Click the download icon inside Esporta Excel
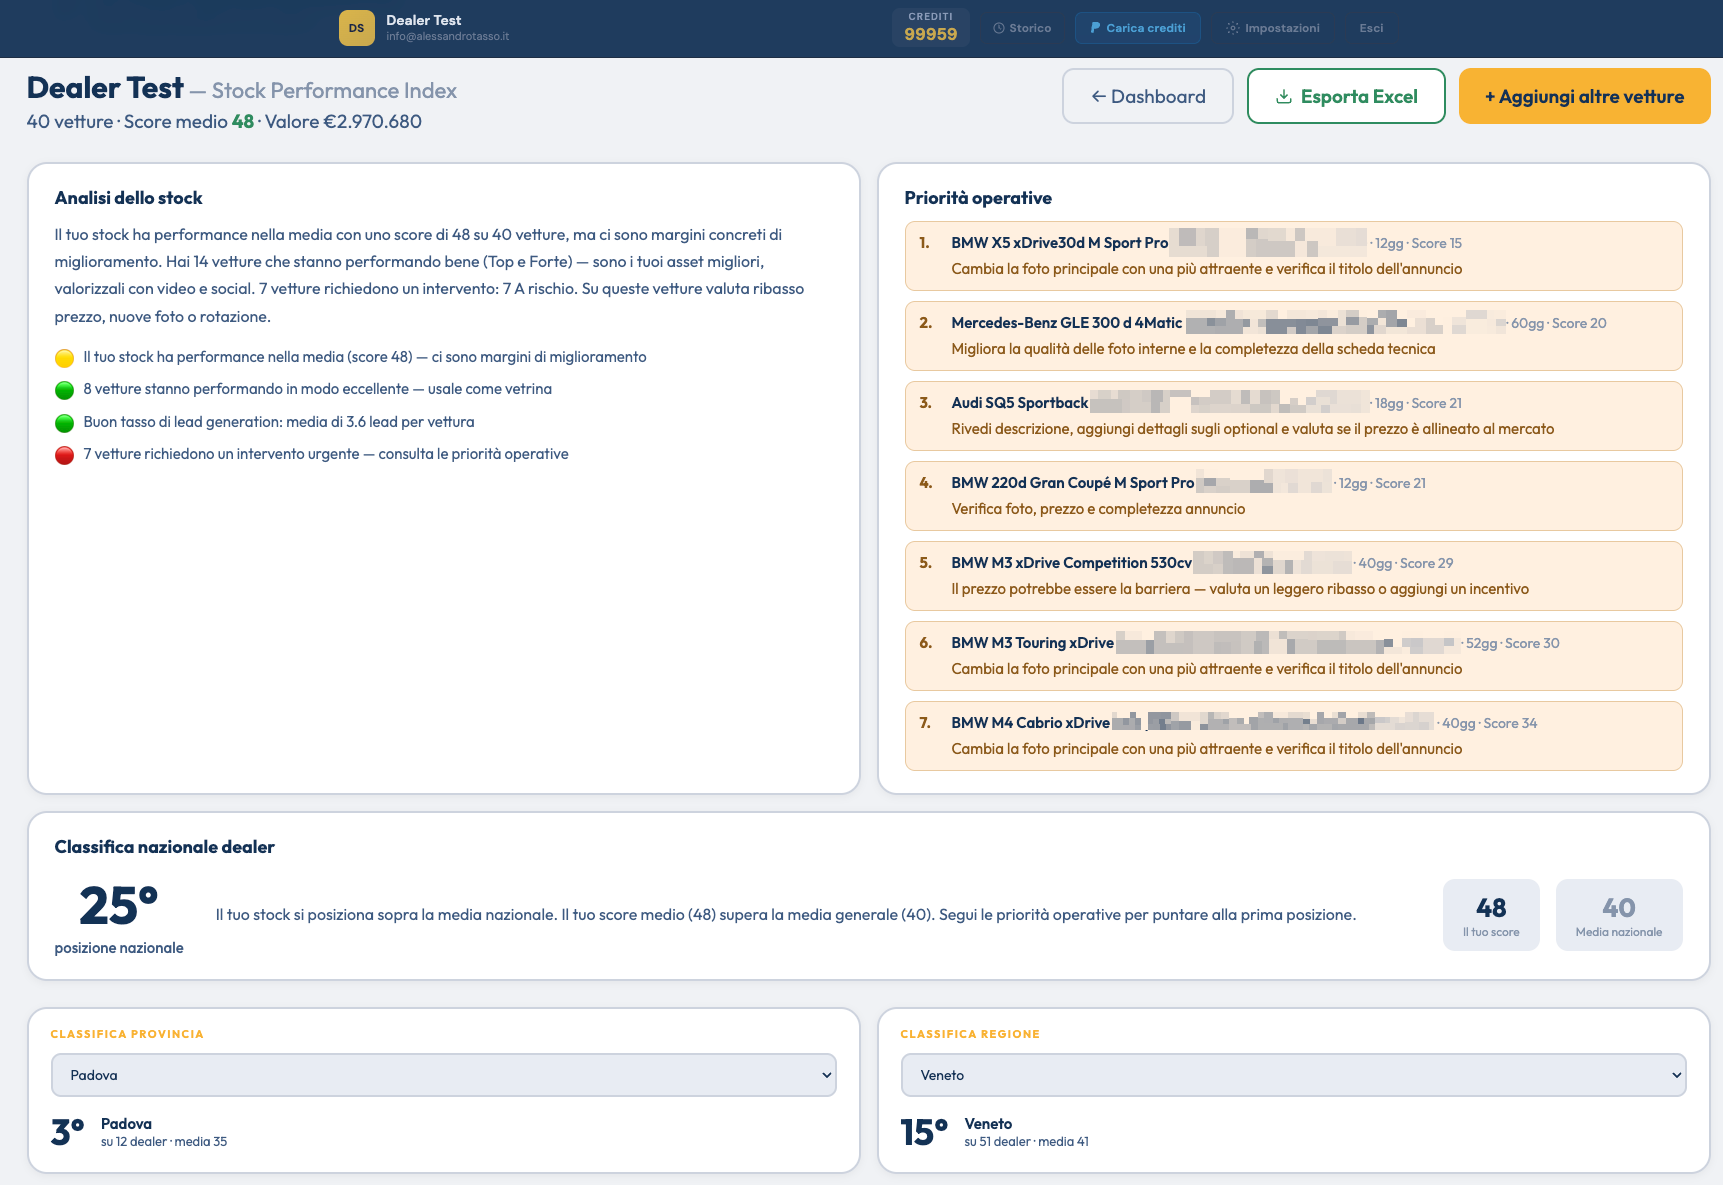The image size is (1723, 1185). 1283,96
